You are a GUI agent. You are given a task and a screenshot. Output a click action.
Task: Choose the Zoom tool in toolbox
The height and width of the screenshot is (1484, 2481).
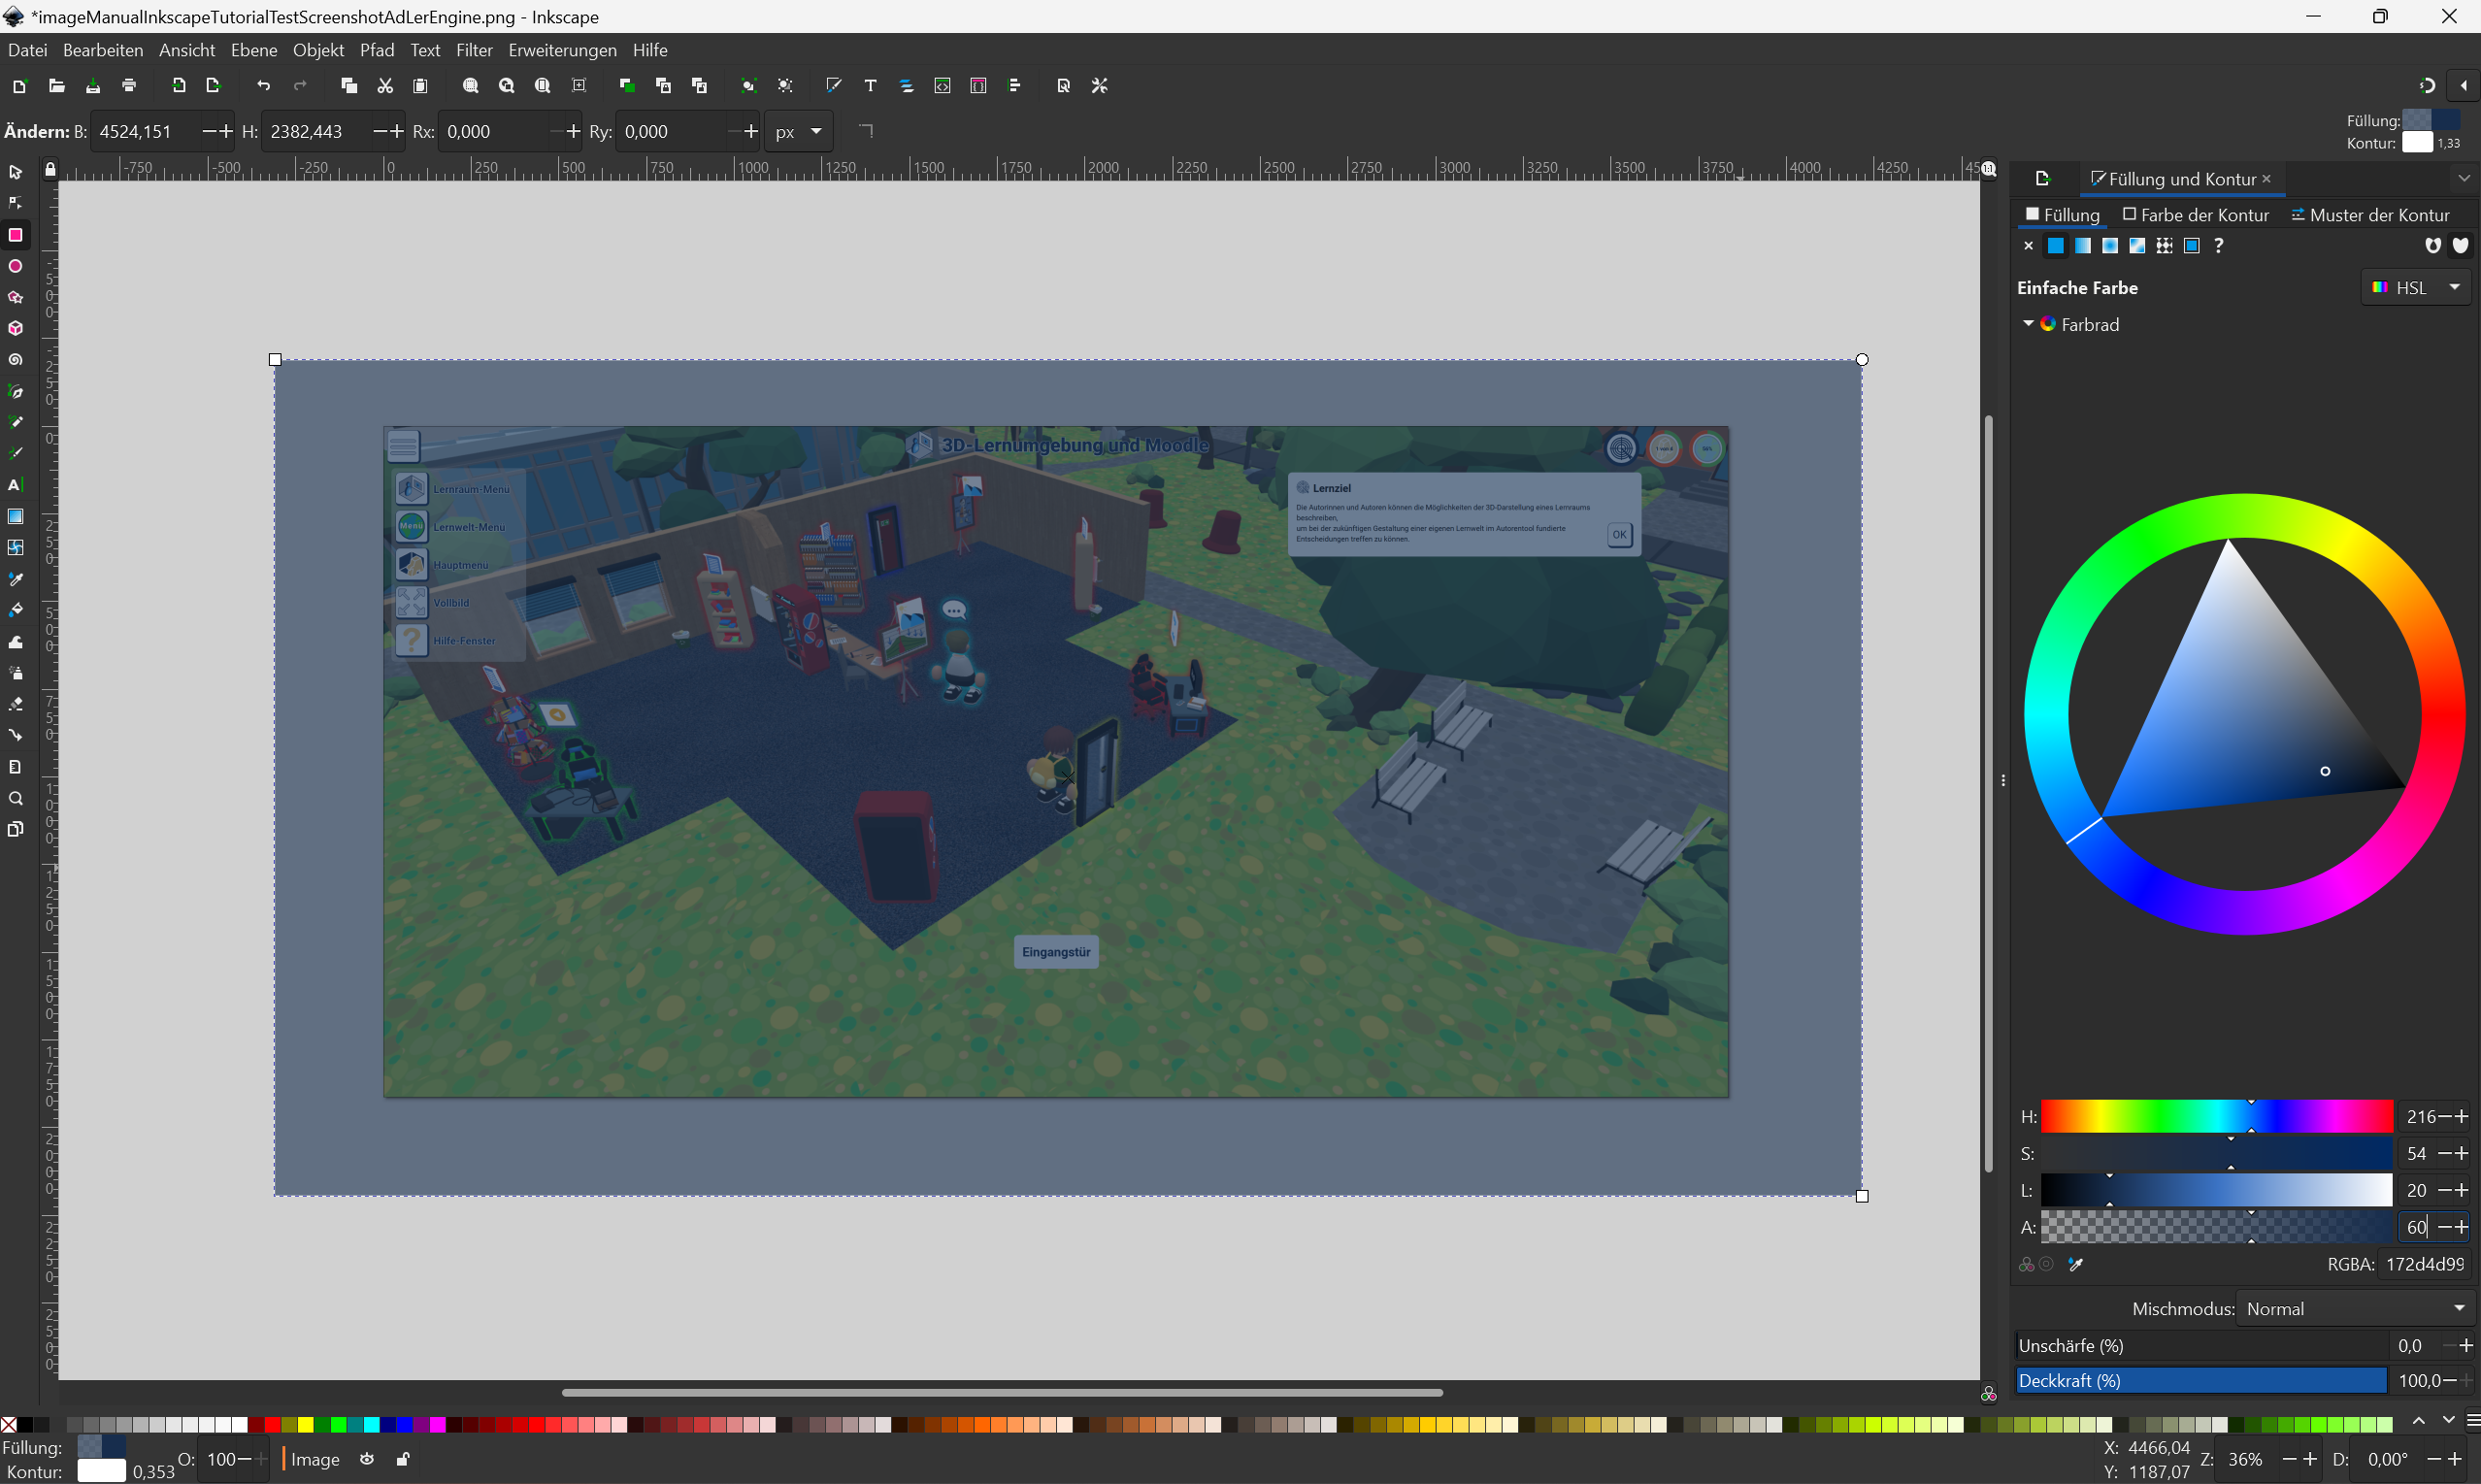[15, 798]
